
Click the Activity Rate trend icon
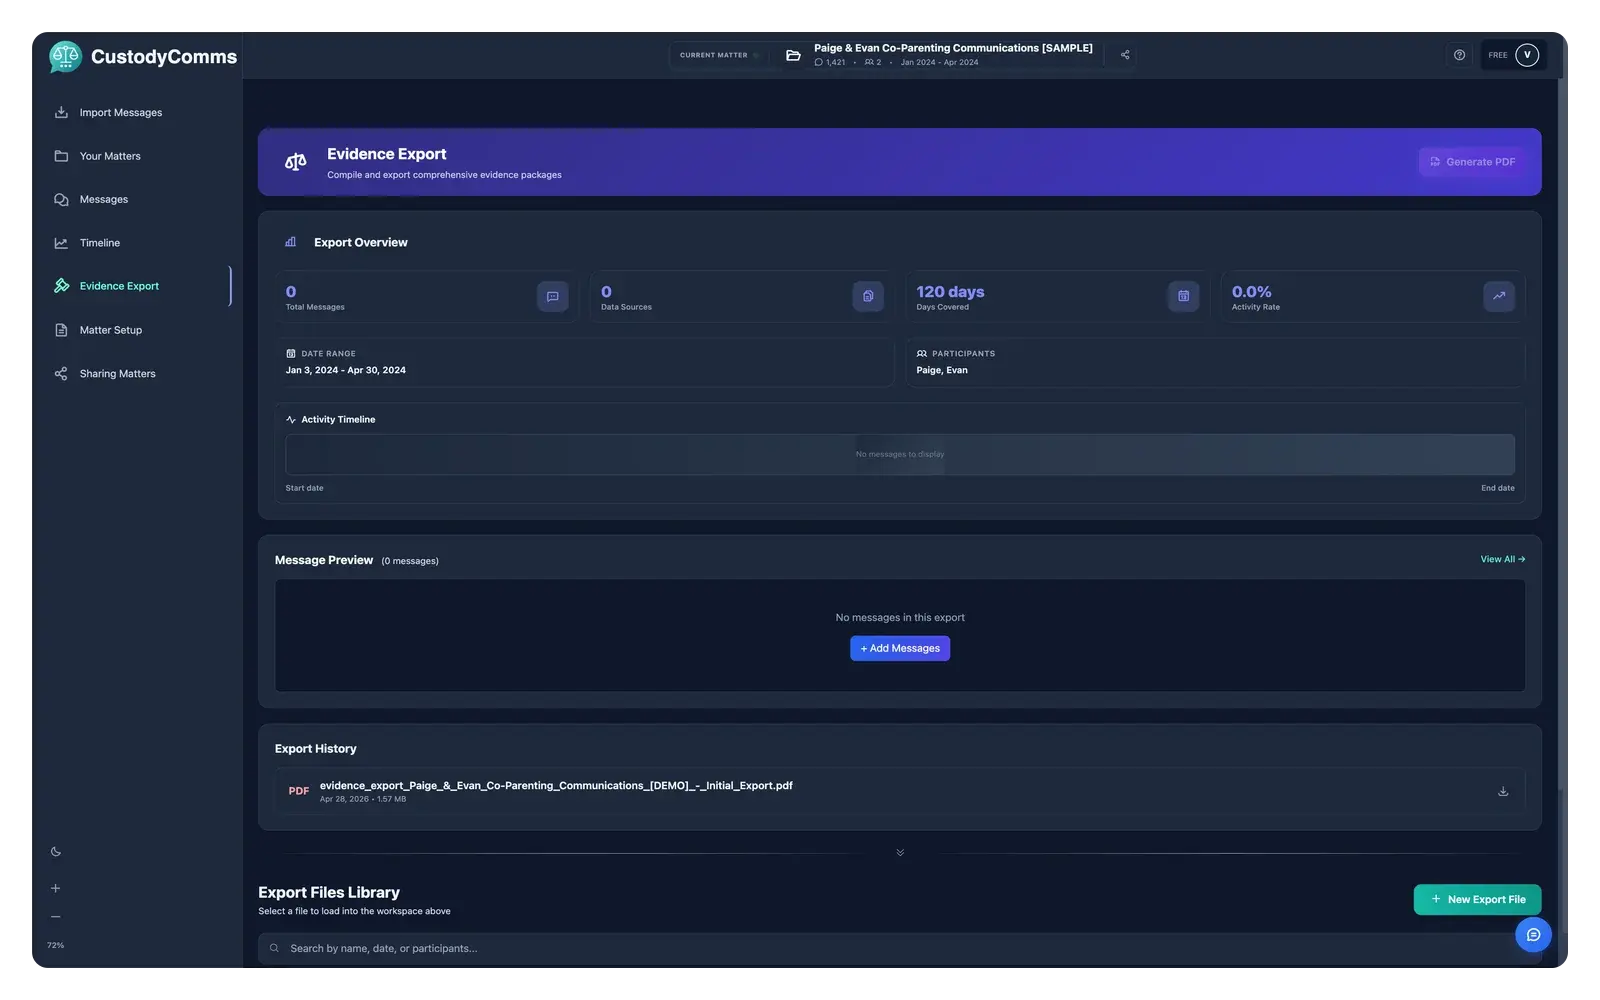[x=1499, y=296]
